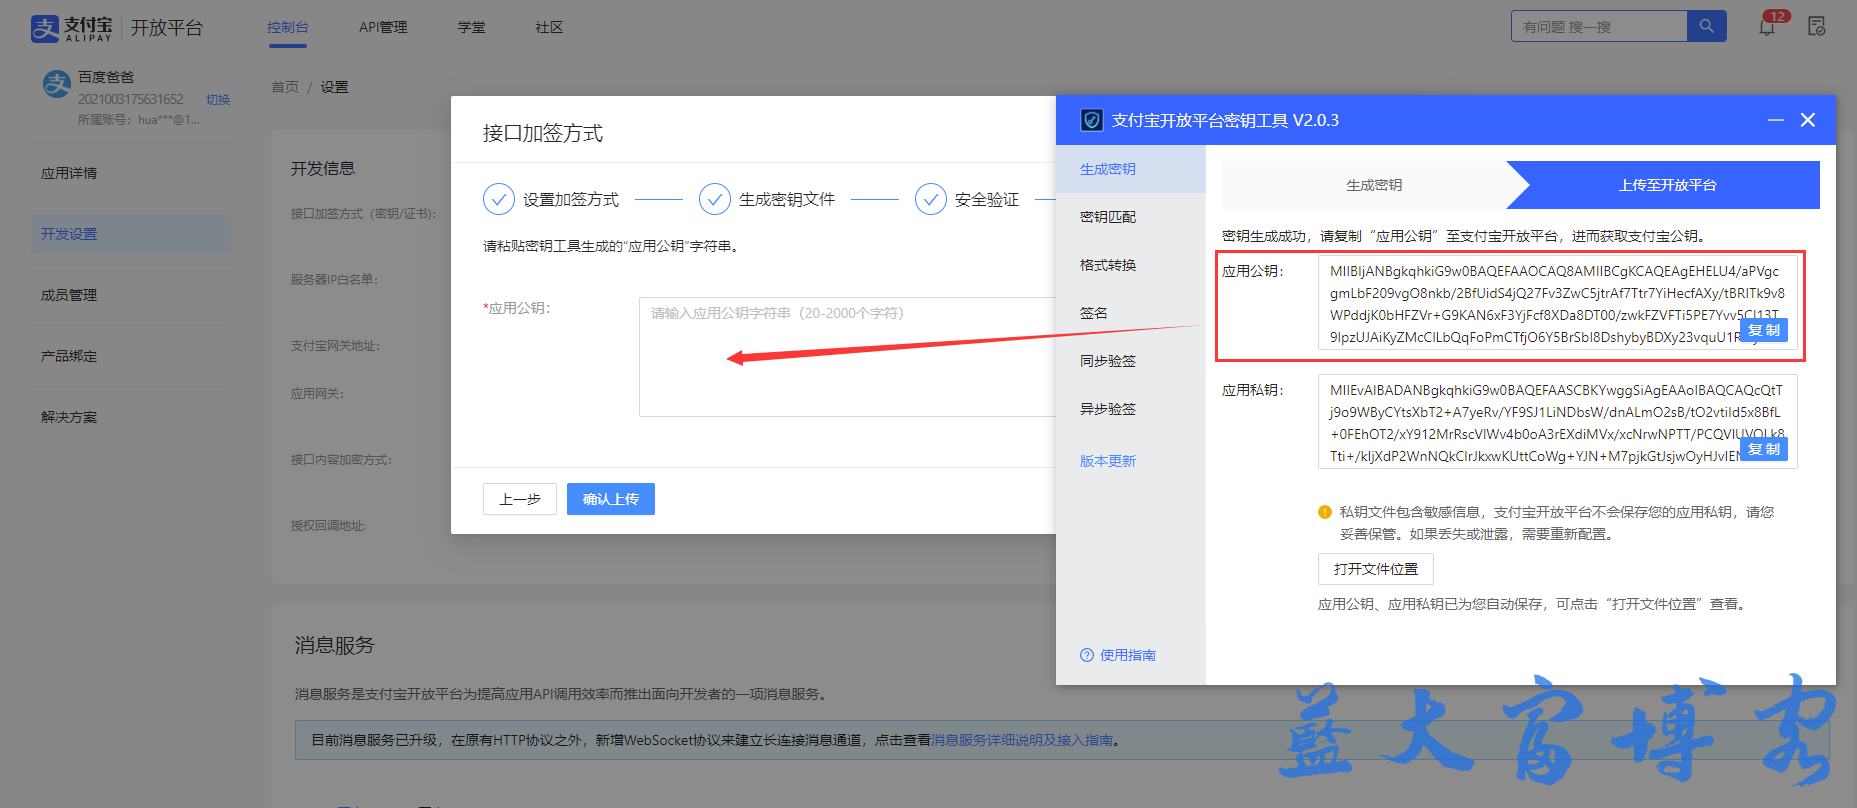1857x808 pixels.
Task: Close the 密钥工具 window
Action: coord(1808,120)
